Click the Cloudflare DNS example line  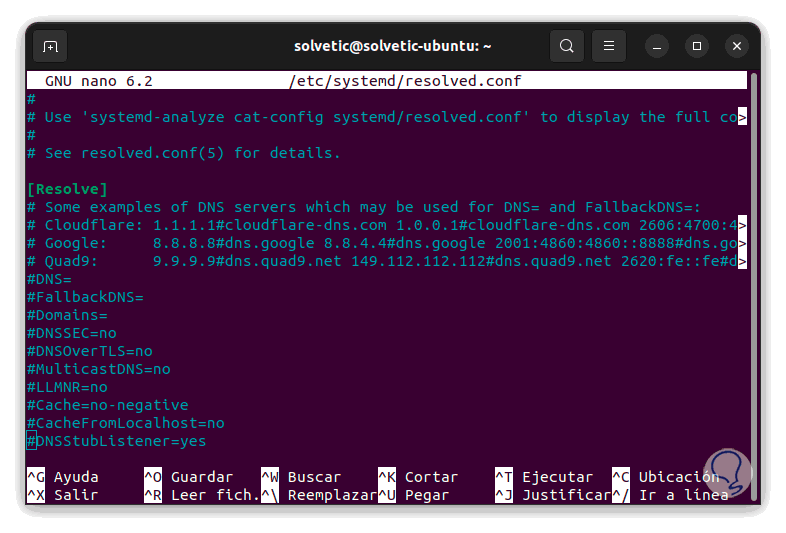386,225
